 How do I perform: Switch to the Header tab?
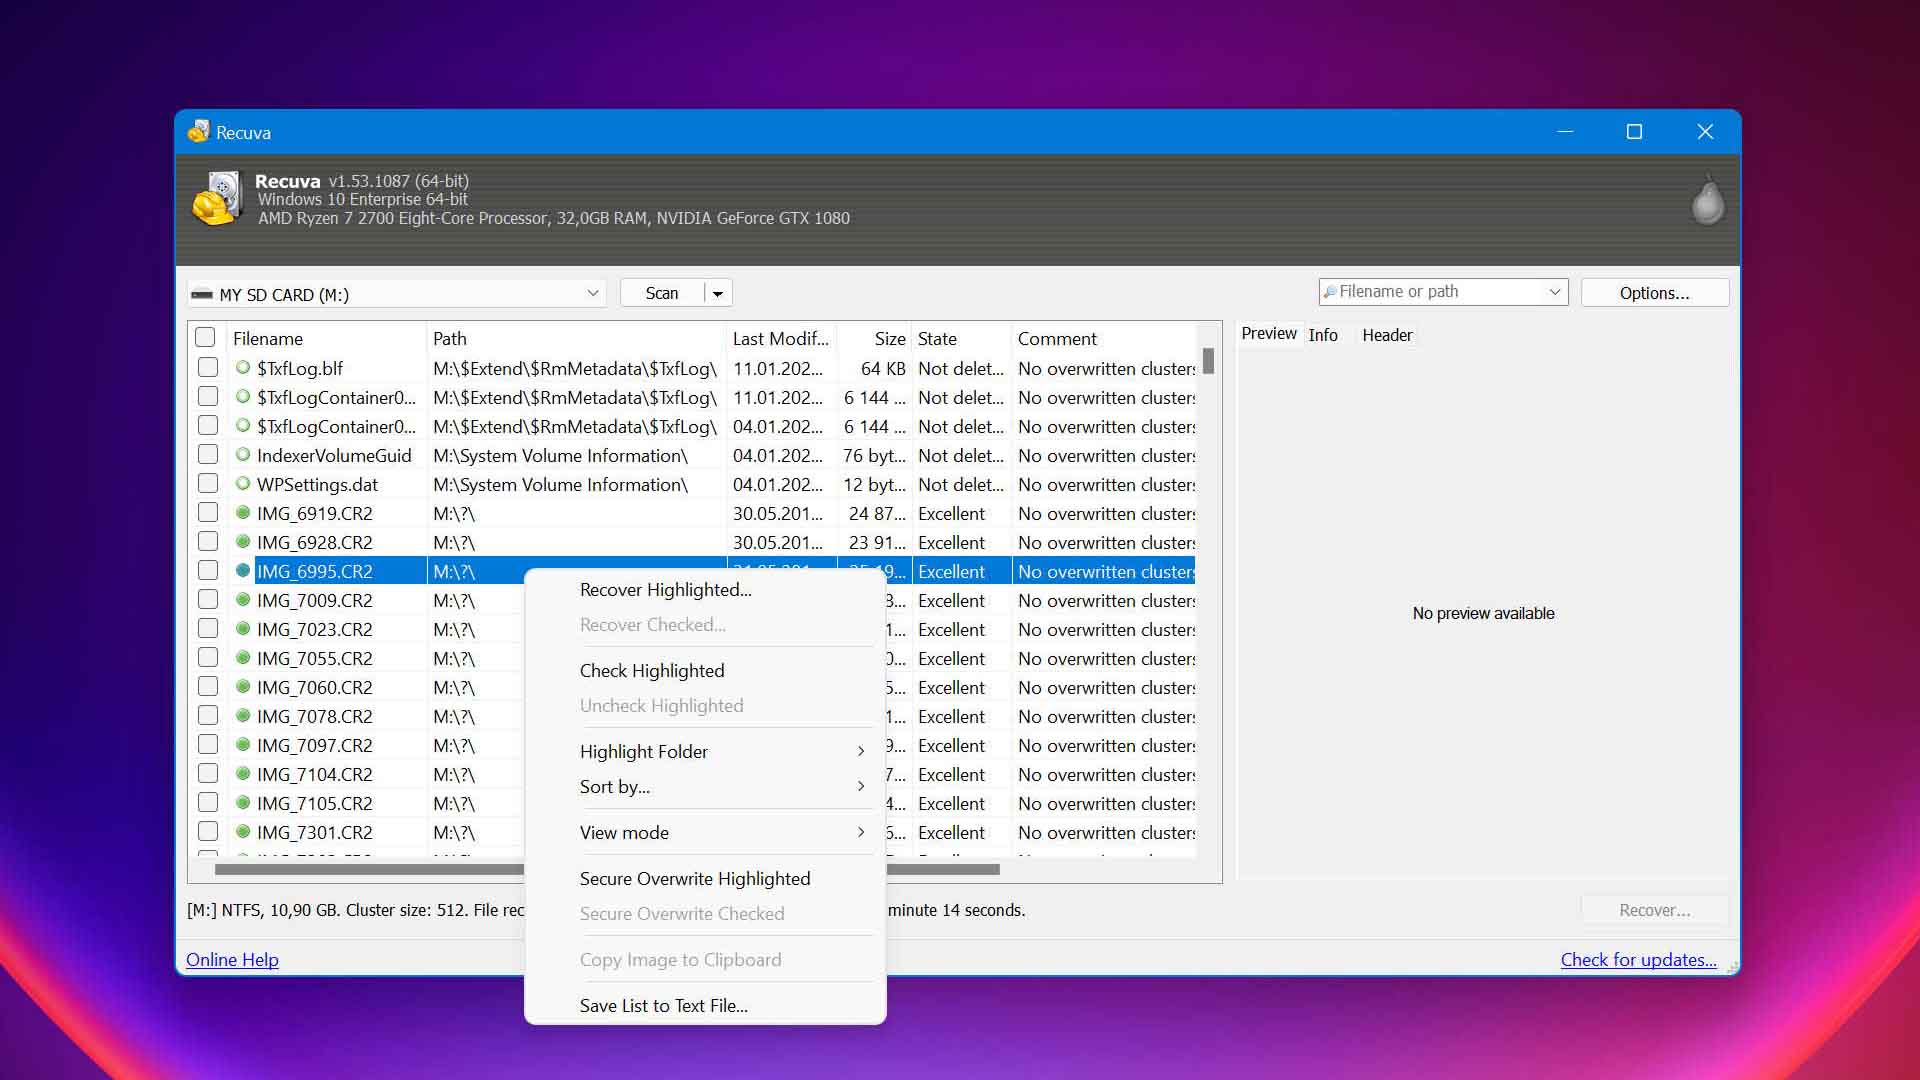[1387, 335]
